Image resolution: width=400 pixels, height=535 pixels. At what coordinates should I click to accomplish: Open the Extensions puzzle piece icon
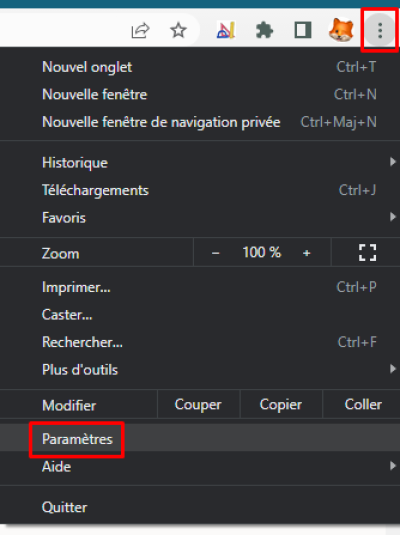click(x=264, y=31)
